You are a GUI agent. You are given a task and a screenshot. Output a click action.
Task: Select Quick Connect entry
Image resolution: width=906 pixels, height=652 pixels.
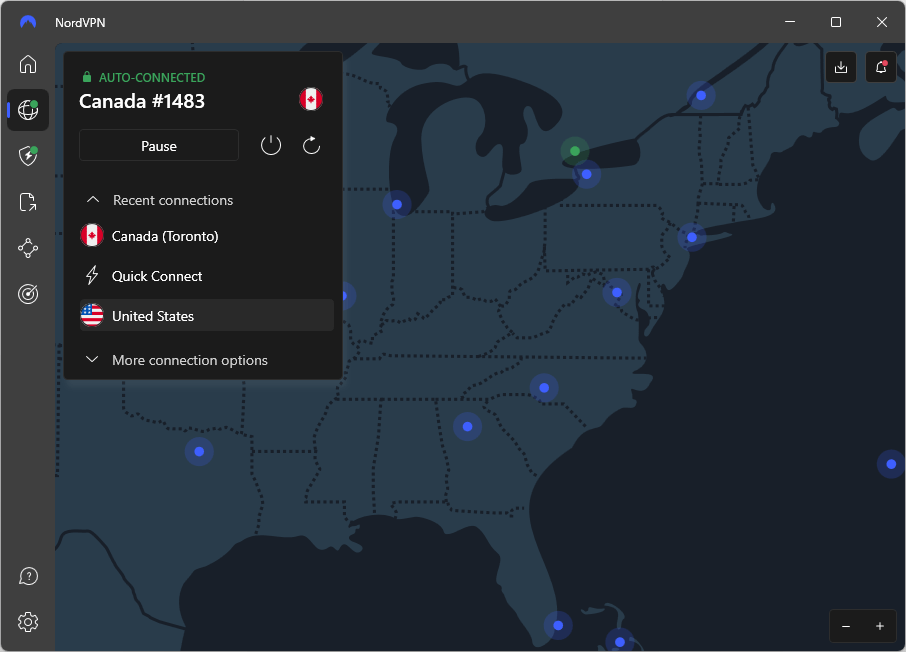tap(206, 276)
